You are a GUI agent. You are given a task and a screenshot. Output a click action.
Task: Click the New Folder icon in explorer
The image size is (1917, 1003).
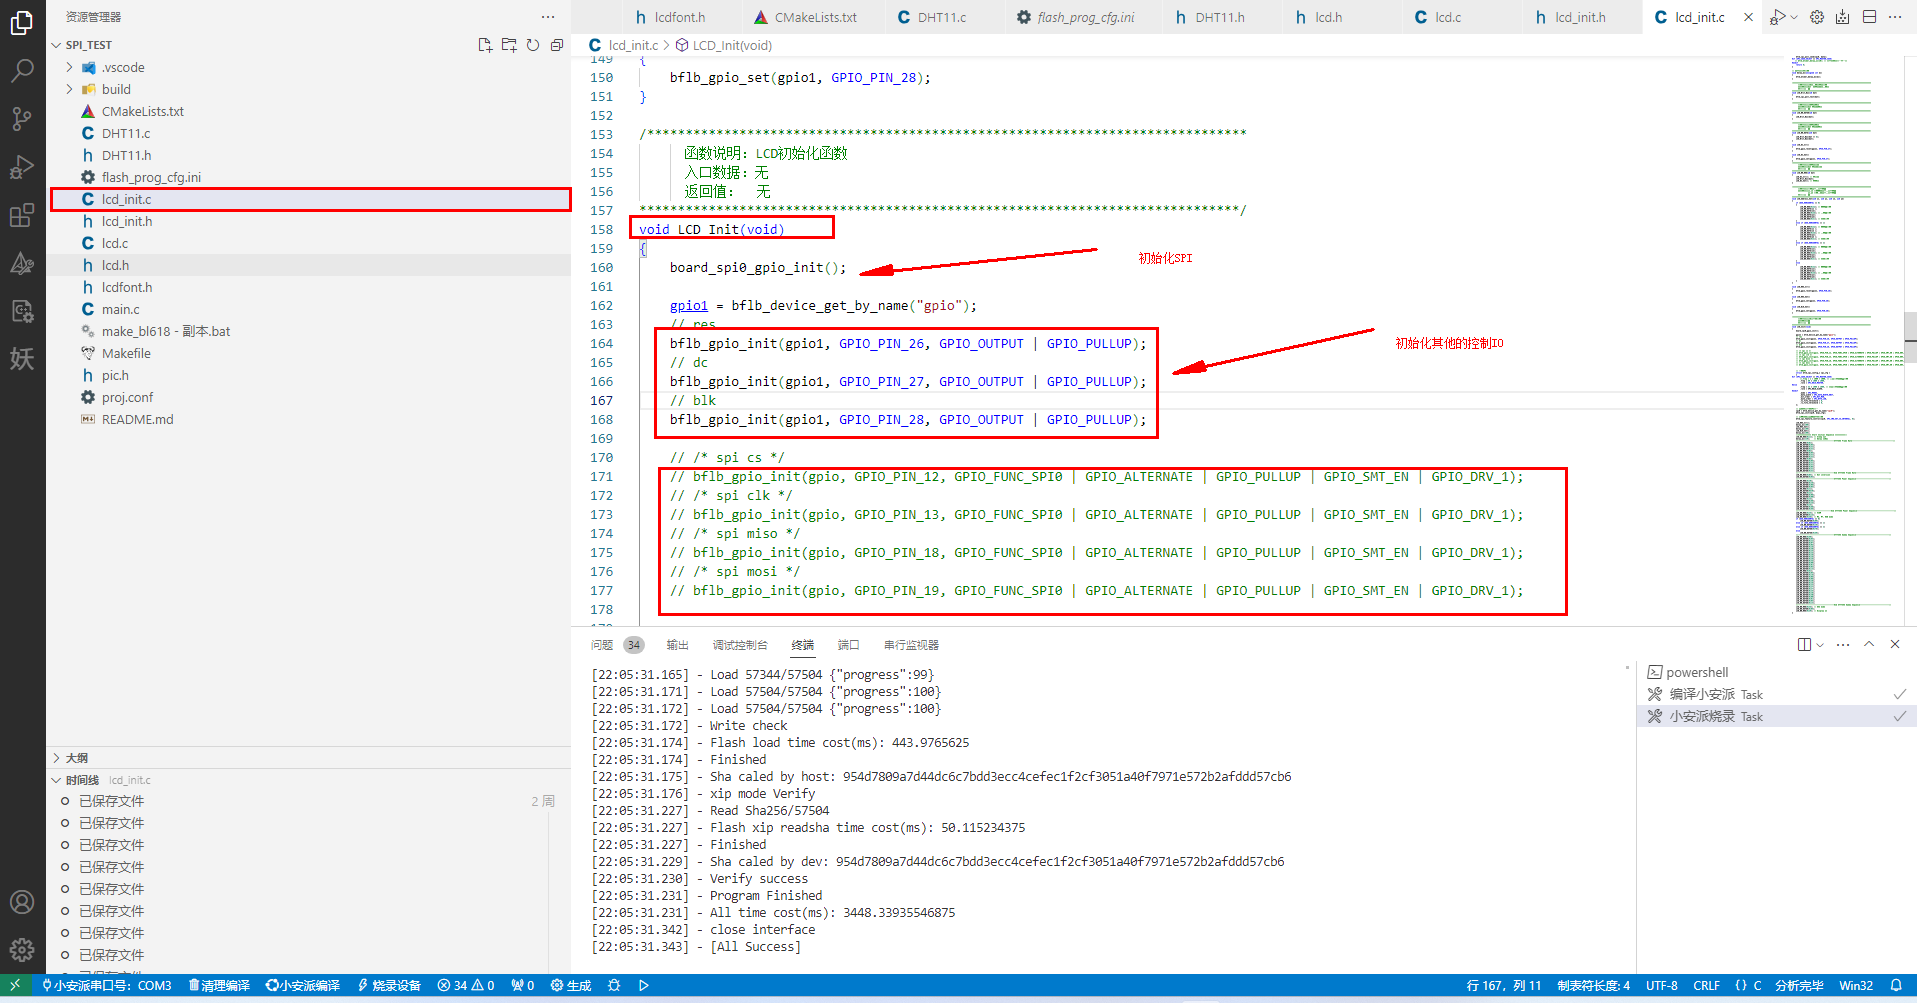tap(509, 45)
